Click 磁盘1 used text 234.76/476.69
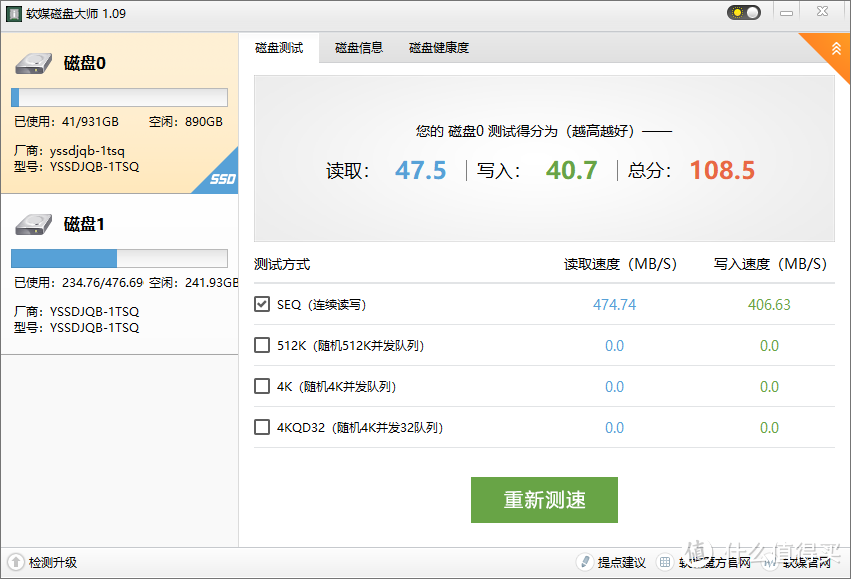Viewport: 851px width, 579px height. tap(103, 283)
